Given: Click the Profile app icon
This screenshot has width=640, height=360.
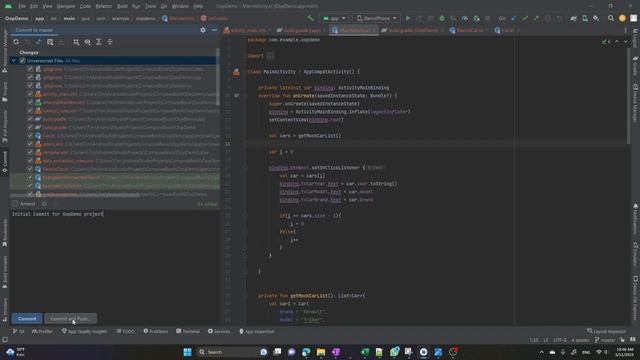Looking at the screenshot, I should tap(464, 18).
